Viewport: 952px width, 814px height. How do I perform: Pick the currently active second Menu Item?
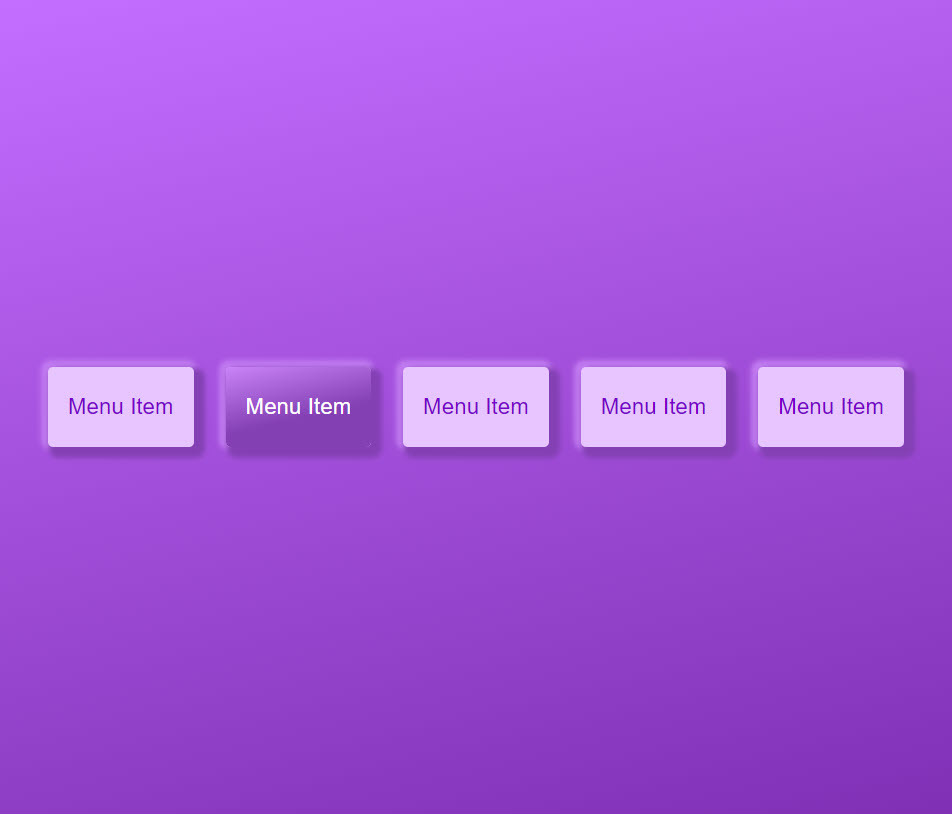click(298, 407)
